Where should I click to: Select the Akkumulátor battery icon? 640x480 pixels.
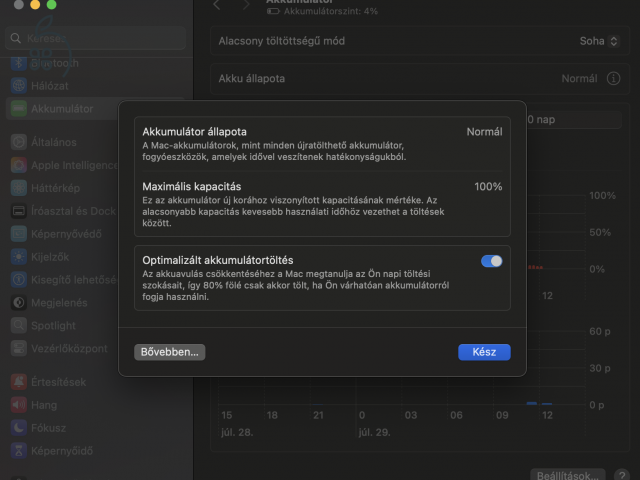pyautogui.click(x=19, y=109)
